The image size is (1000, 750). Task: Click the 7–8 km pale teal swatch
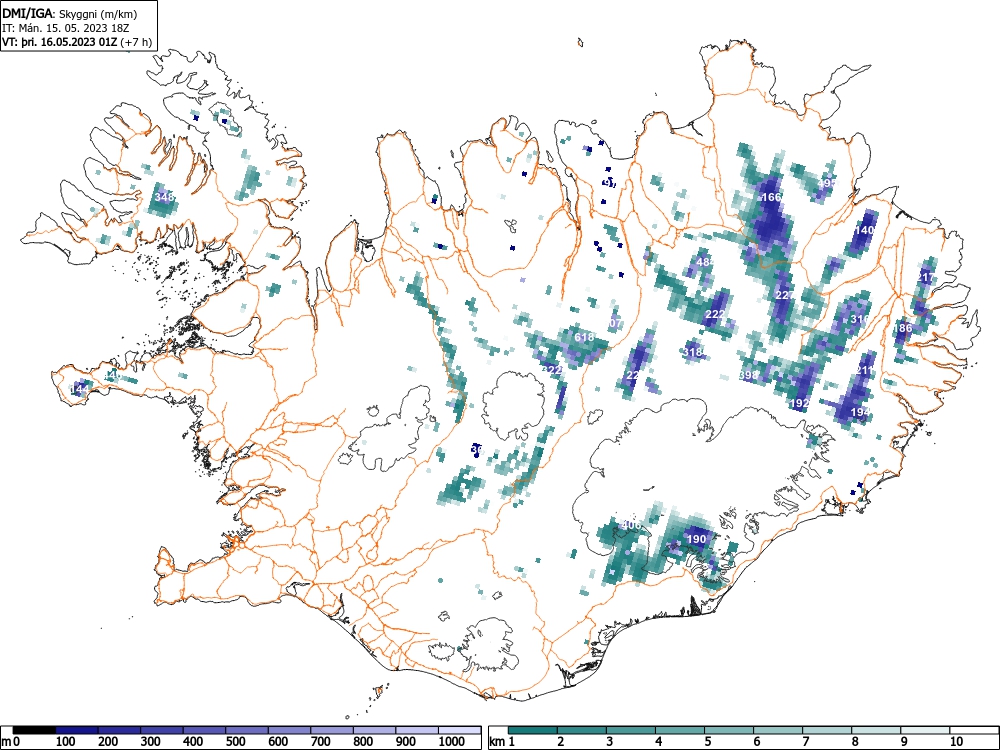coord(827,730)
